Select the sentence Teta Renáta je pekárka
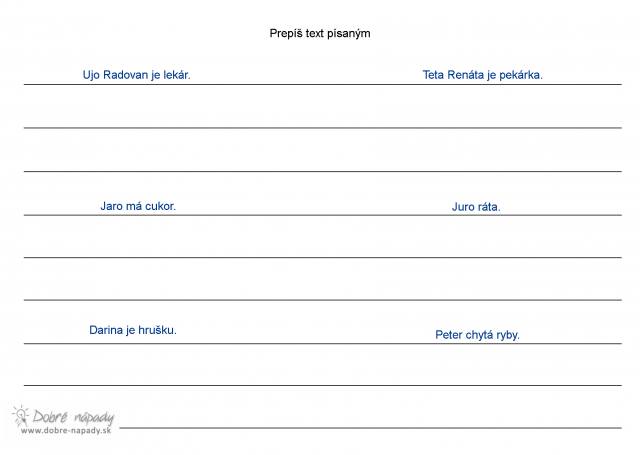The image size is (640, 455). click(x=483, y=74)
